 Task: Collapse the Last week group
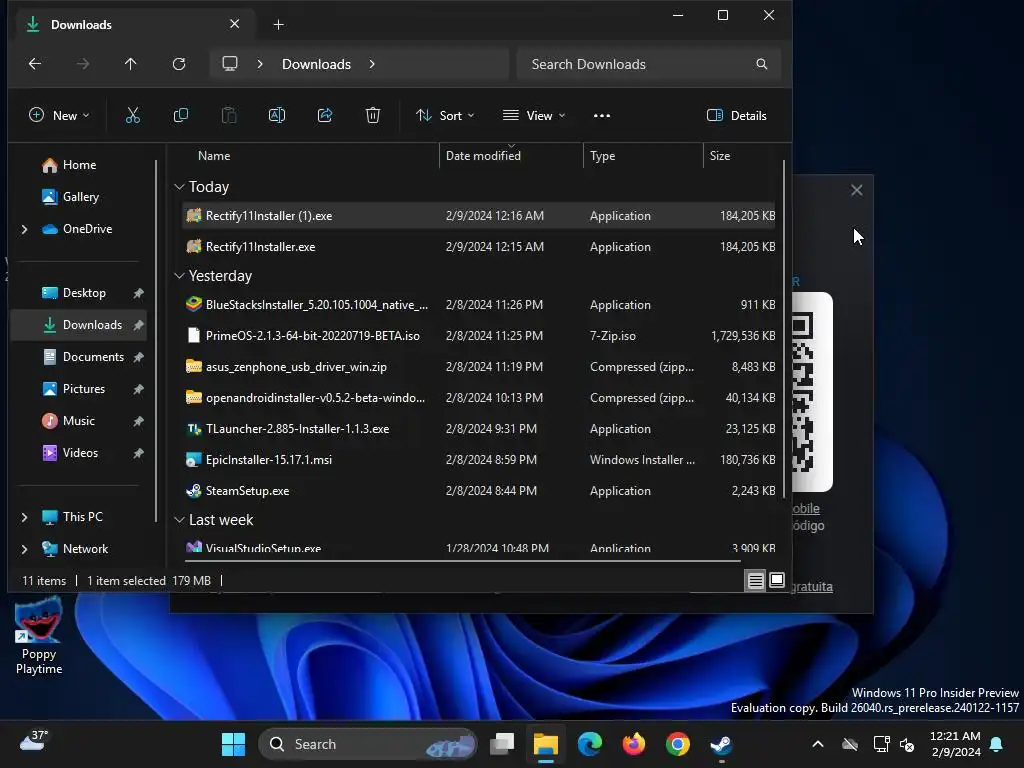(x=180, y=520)
